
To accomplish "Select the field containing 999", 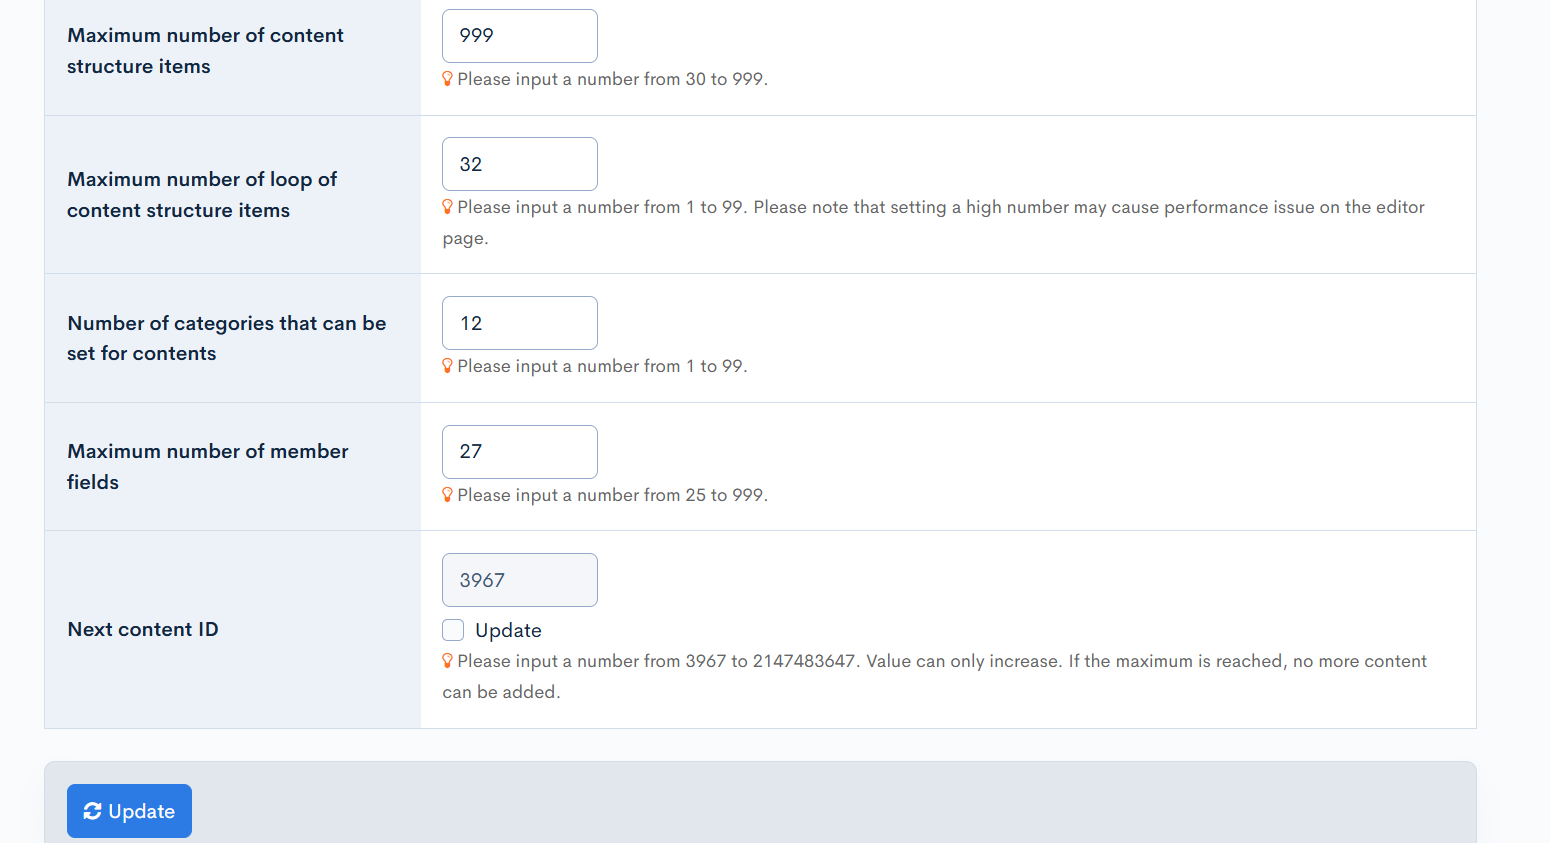I will (x=519, y=35).
